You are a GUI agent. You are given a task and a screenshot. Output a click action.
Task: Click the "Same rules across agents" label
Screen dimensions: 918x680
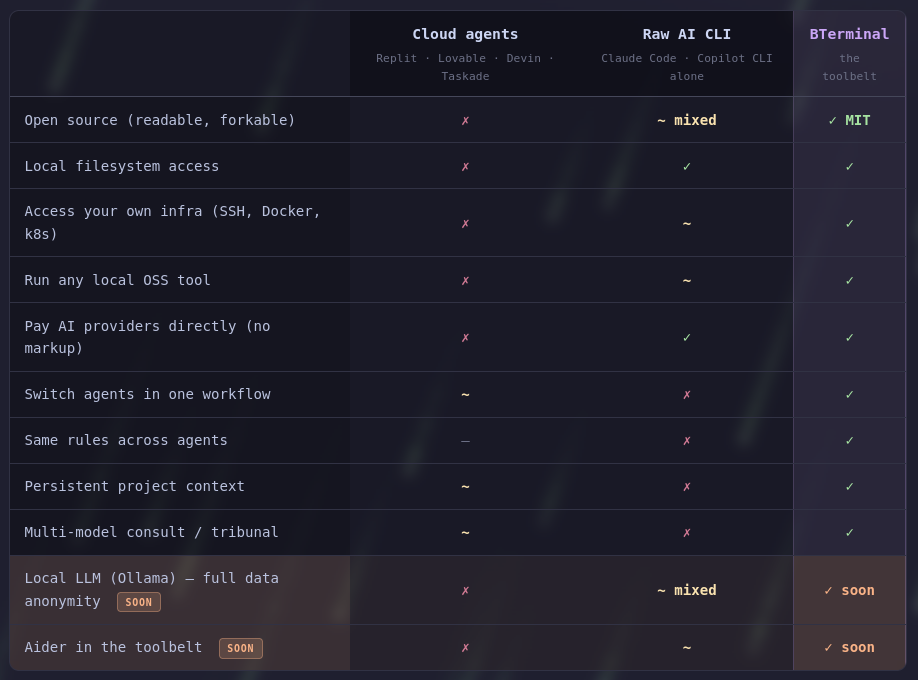(125, 440)
